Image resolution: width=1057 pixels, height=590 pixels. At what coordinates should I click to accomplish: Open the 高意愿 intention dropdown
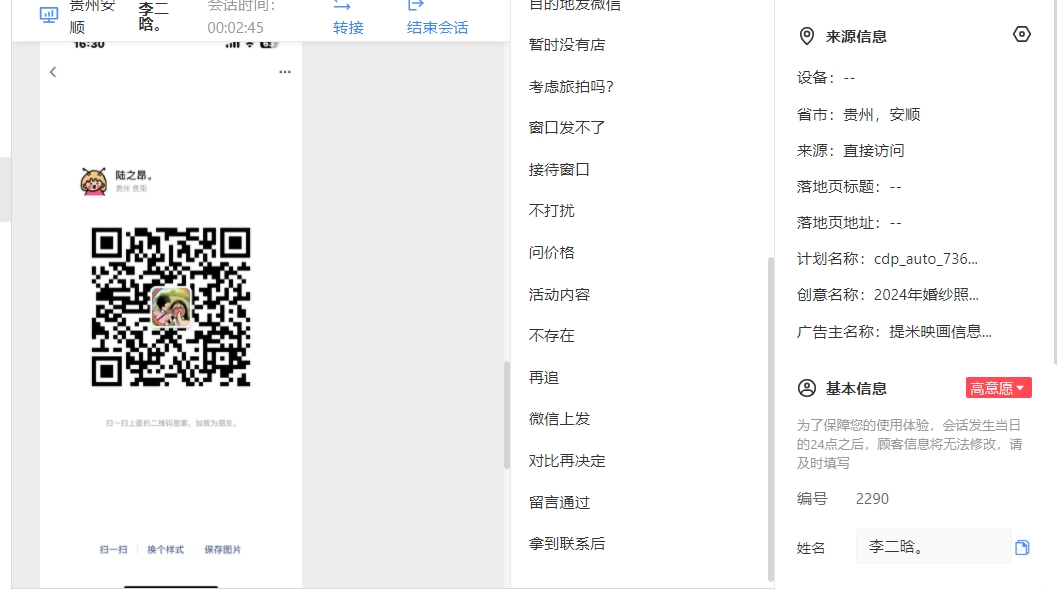coord(998,388)
